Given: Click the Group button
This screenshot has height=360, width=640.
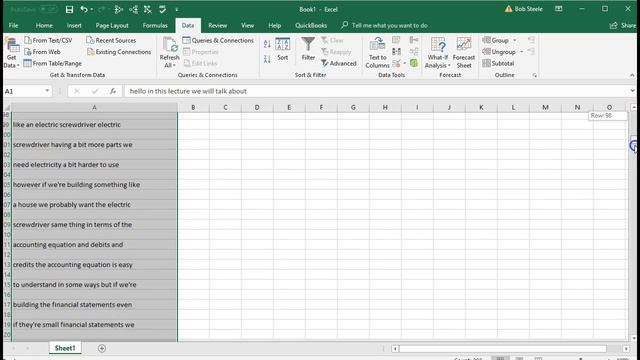Looking at the screenshot, I should [x=496, y=40].
